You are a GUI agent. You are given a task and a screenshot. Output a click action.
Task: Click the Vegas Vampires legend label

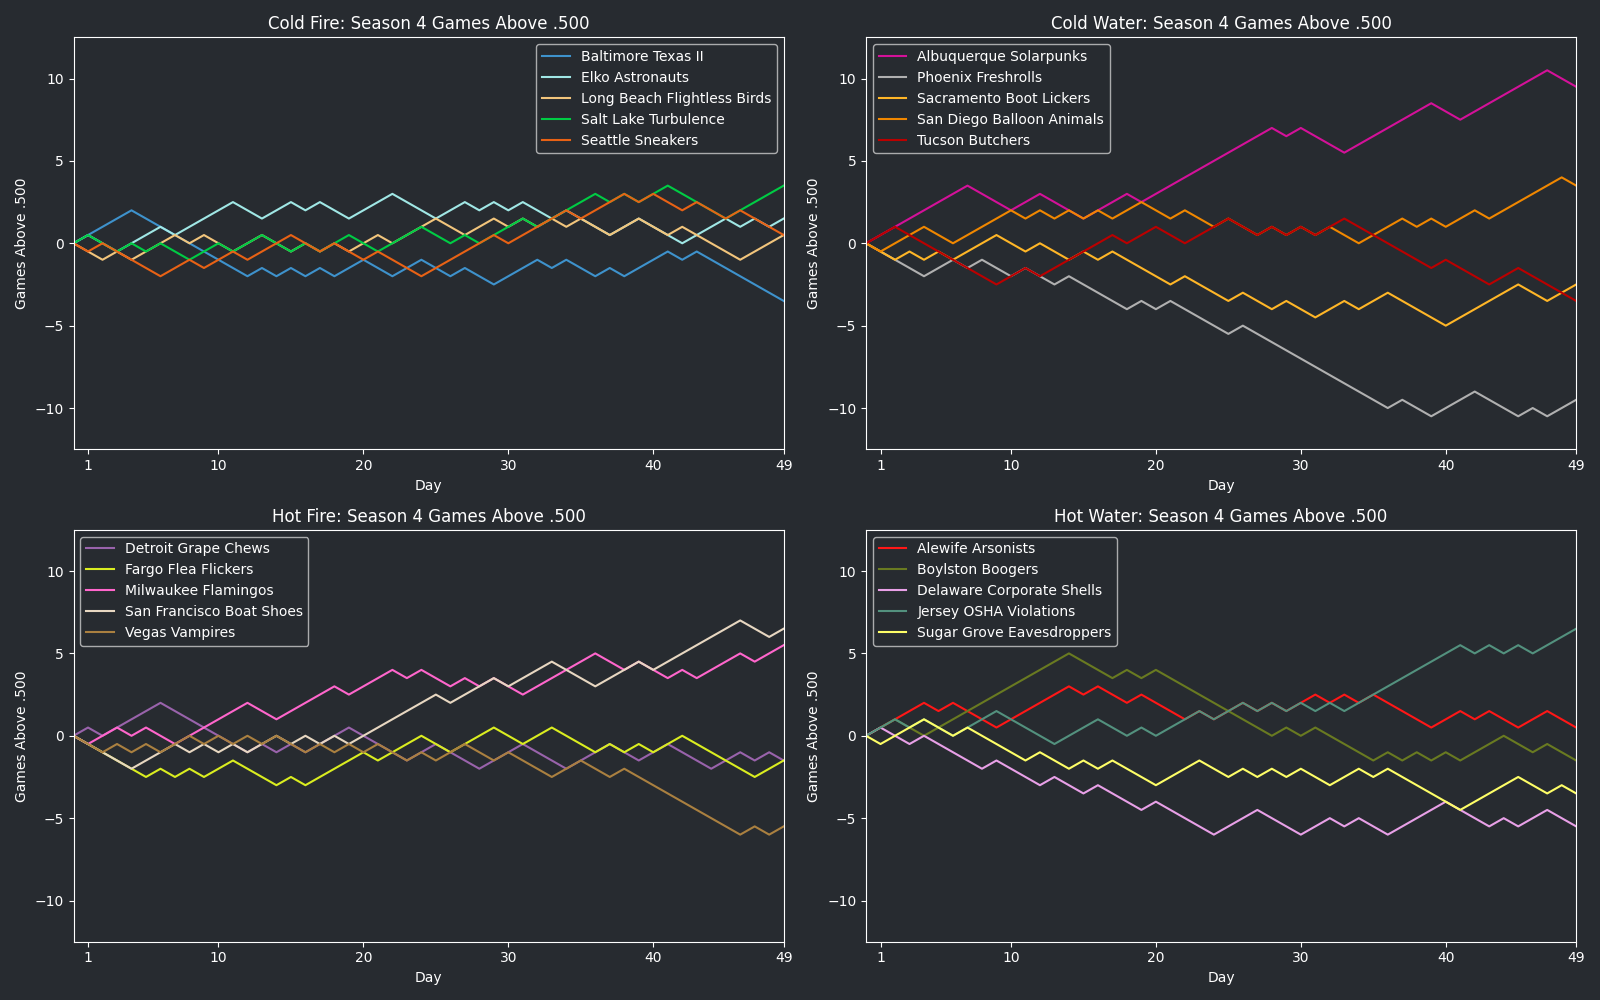179,632
